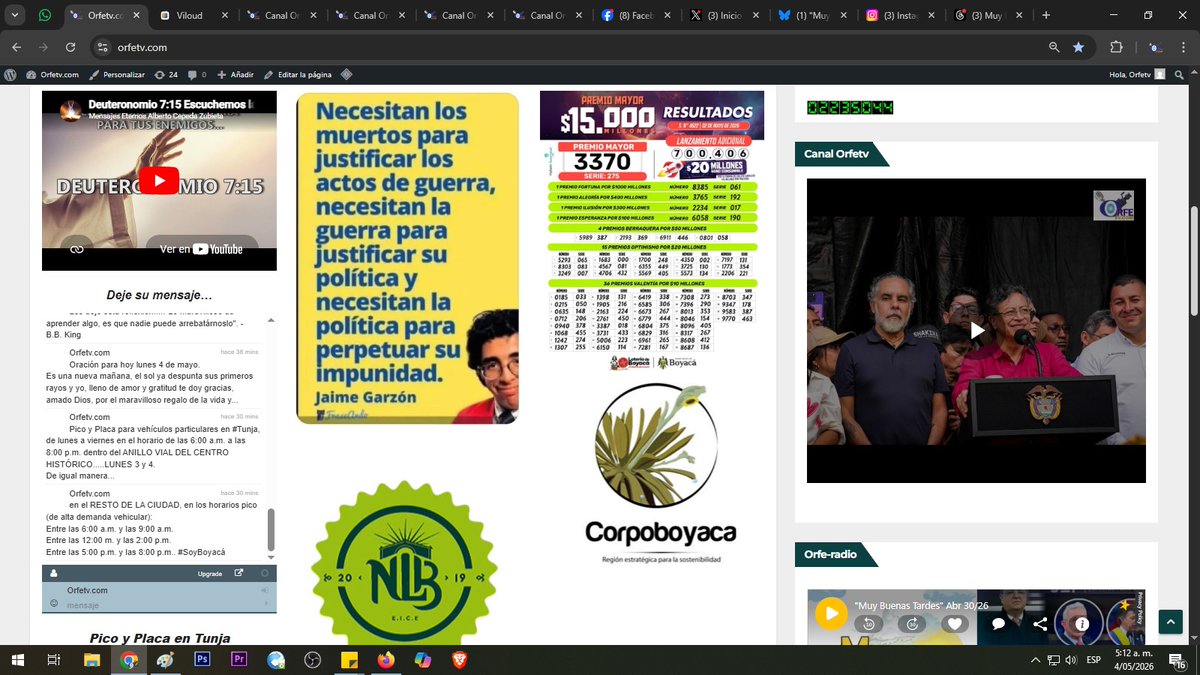Open Orfetv.com site menu in admin bar
The height and width of the screenshot is (675, 1200).
tap(53, 74)
